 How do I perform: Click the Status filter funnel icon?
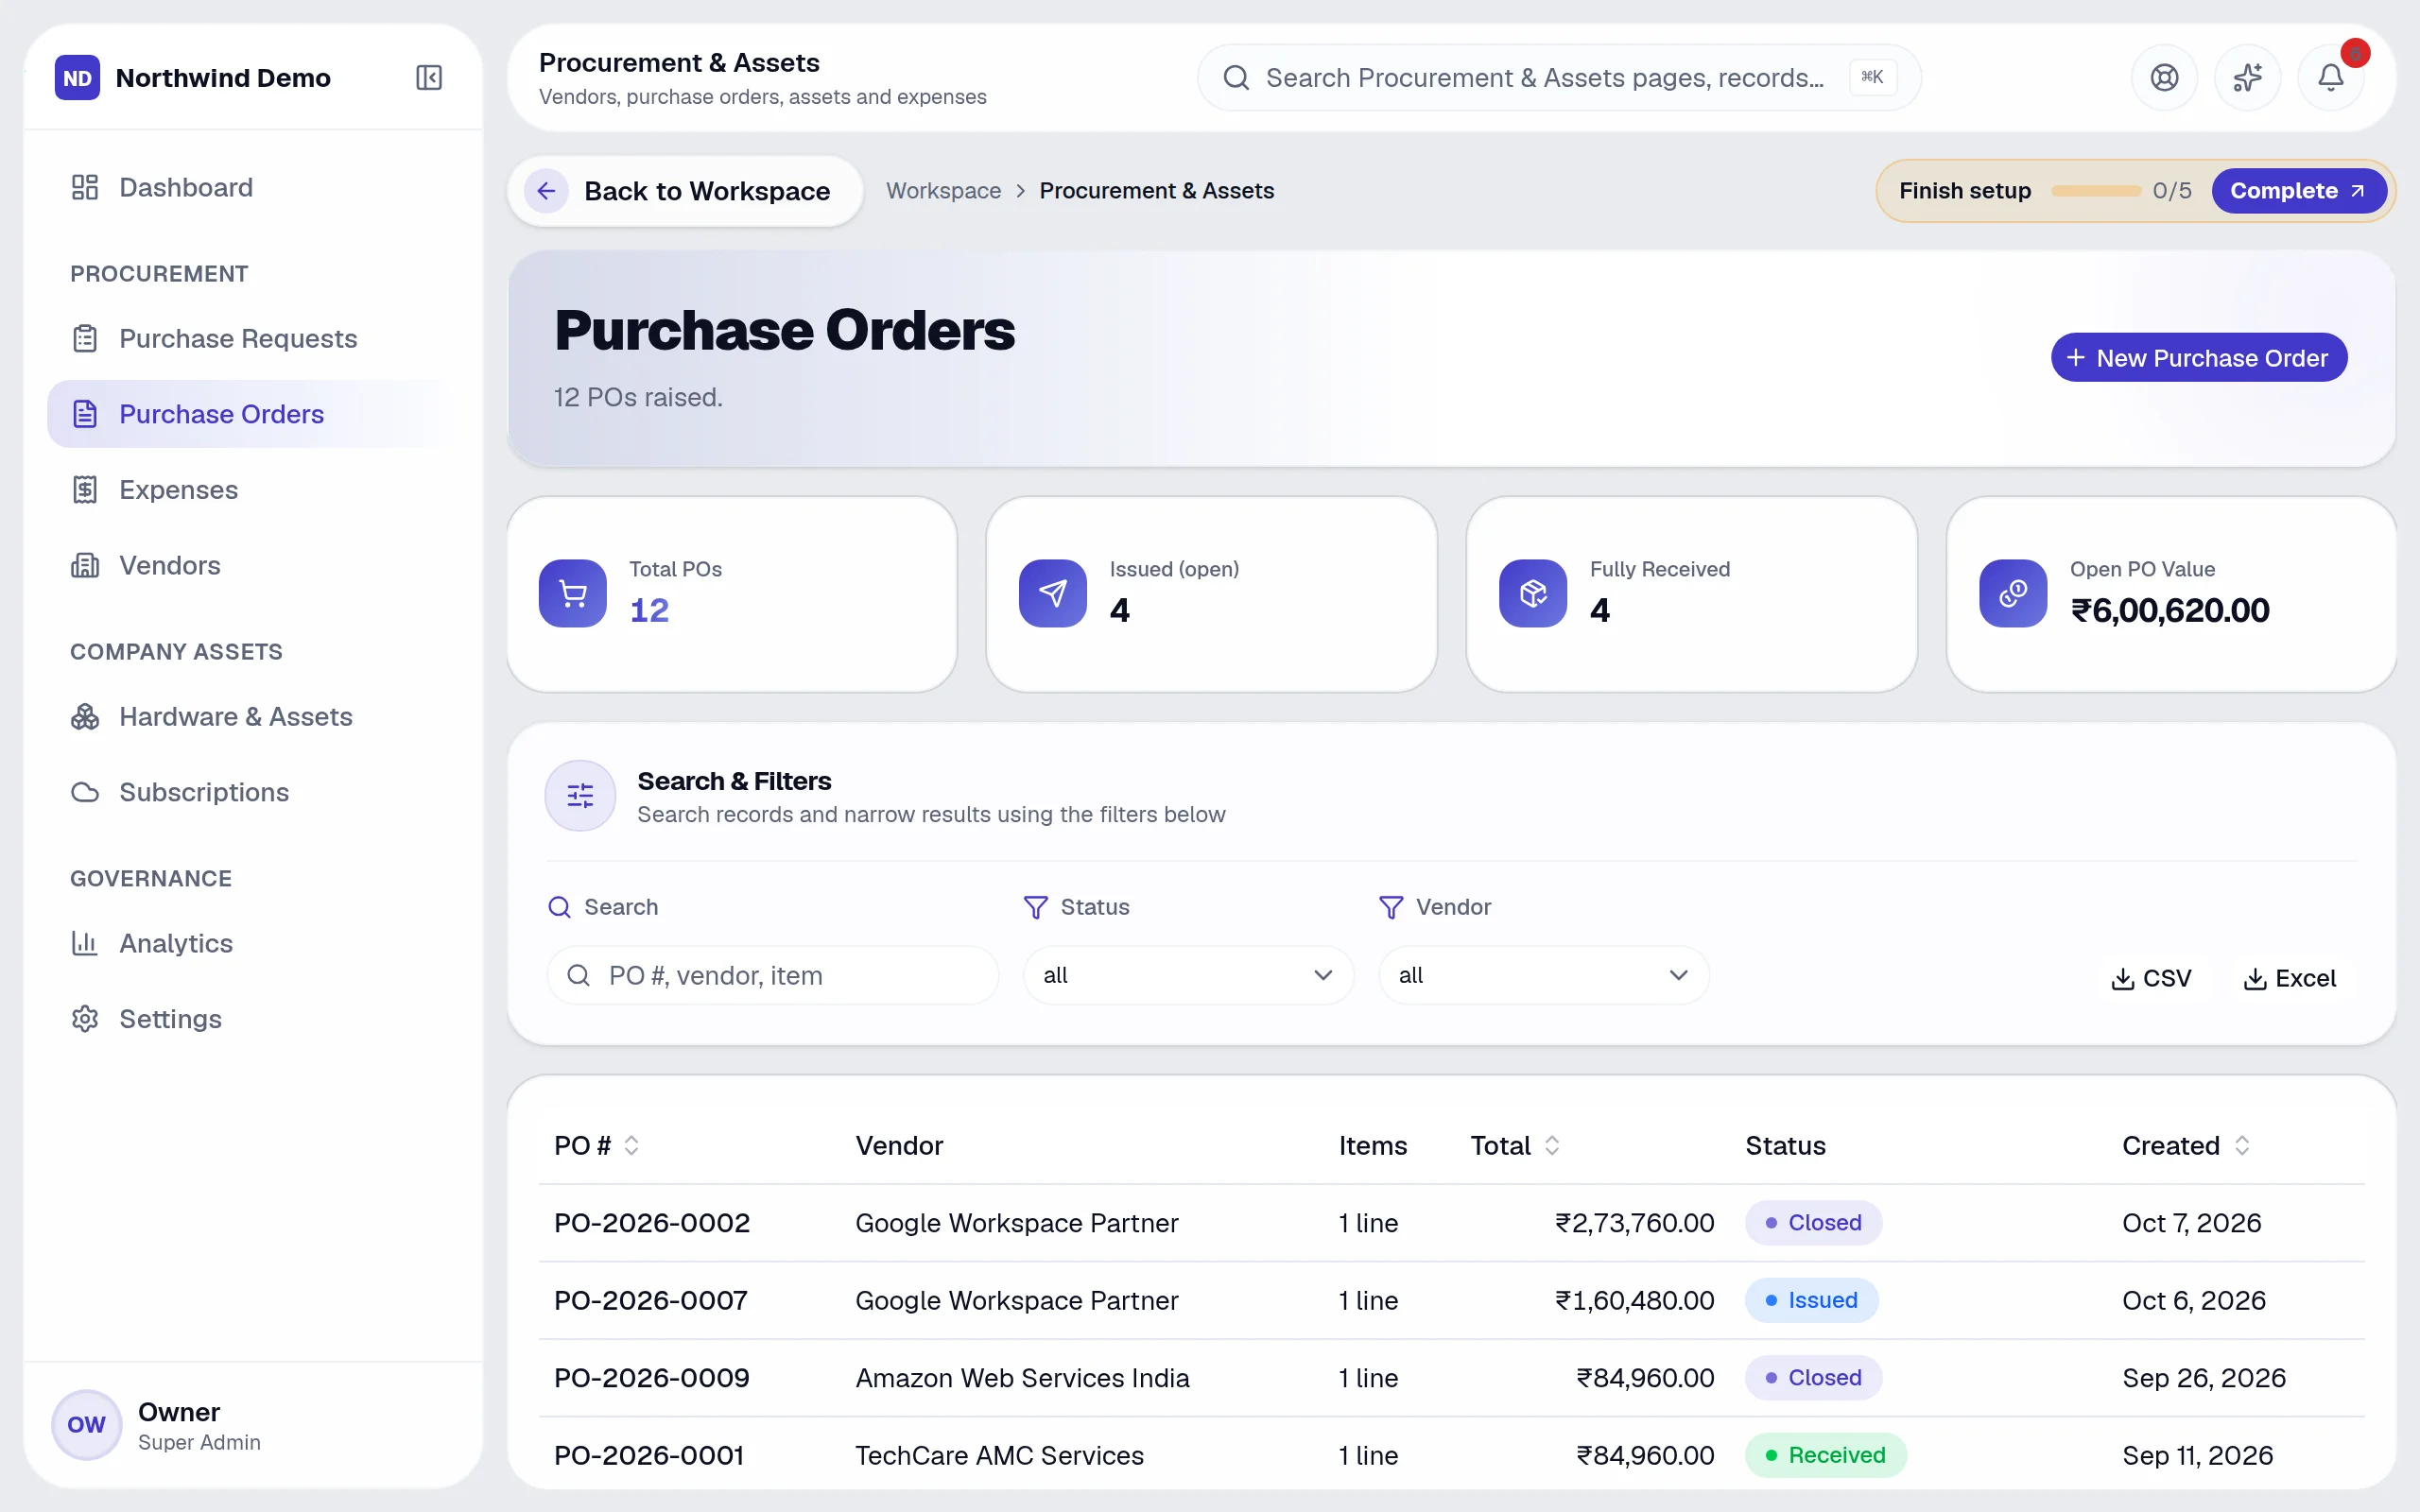[1035, 907]
